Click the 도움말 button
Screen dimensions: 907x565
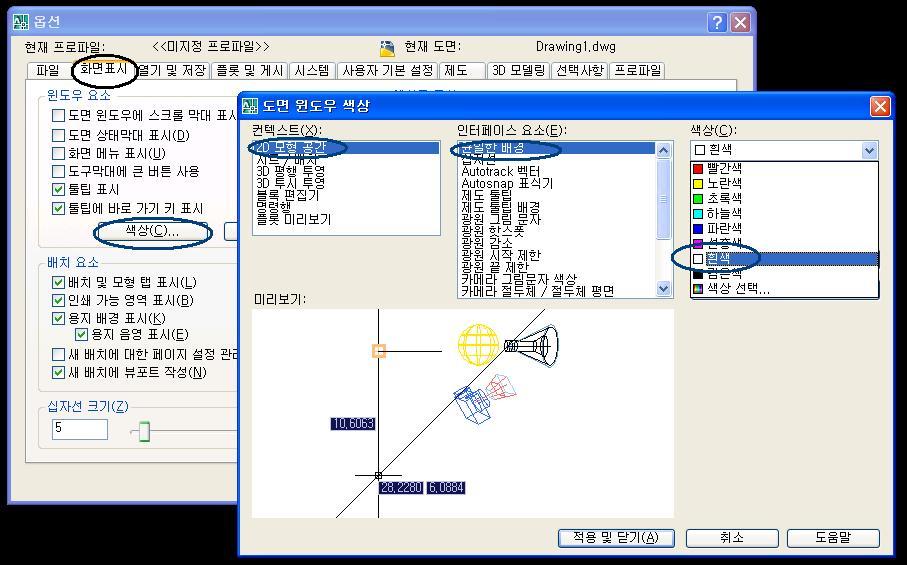(833, 538)
